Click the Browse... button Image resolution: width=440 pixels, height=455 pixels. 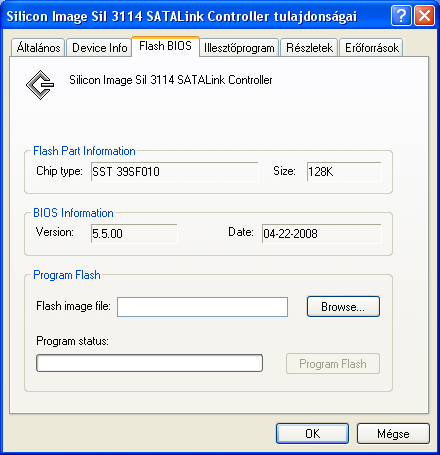point(343,306)
